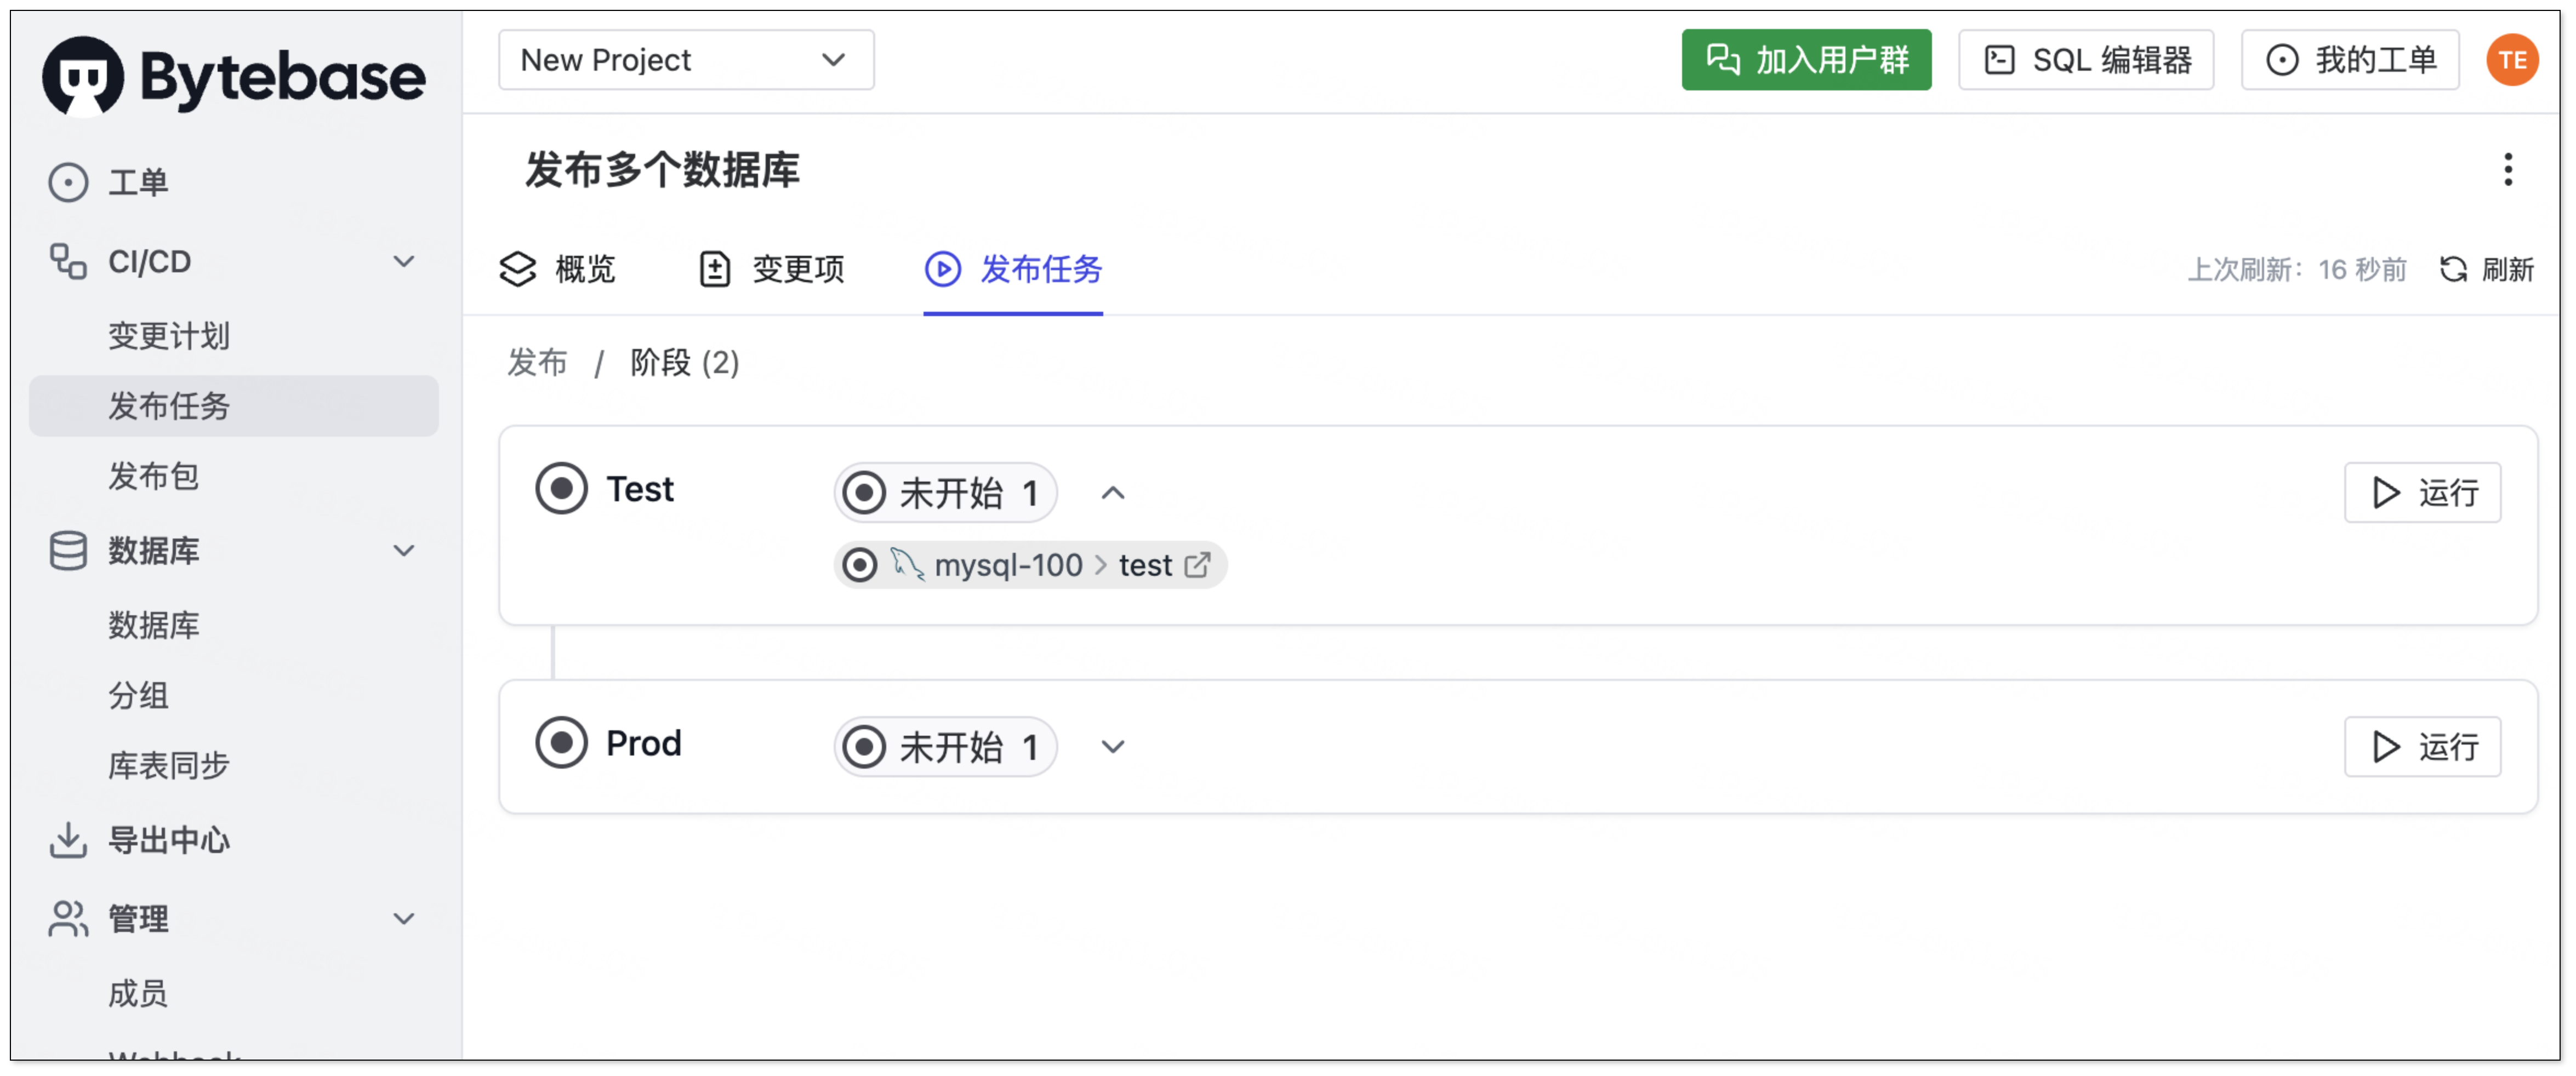
Task: Collapse the CI/CD sidebar section
Action: click(403, 261)
